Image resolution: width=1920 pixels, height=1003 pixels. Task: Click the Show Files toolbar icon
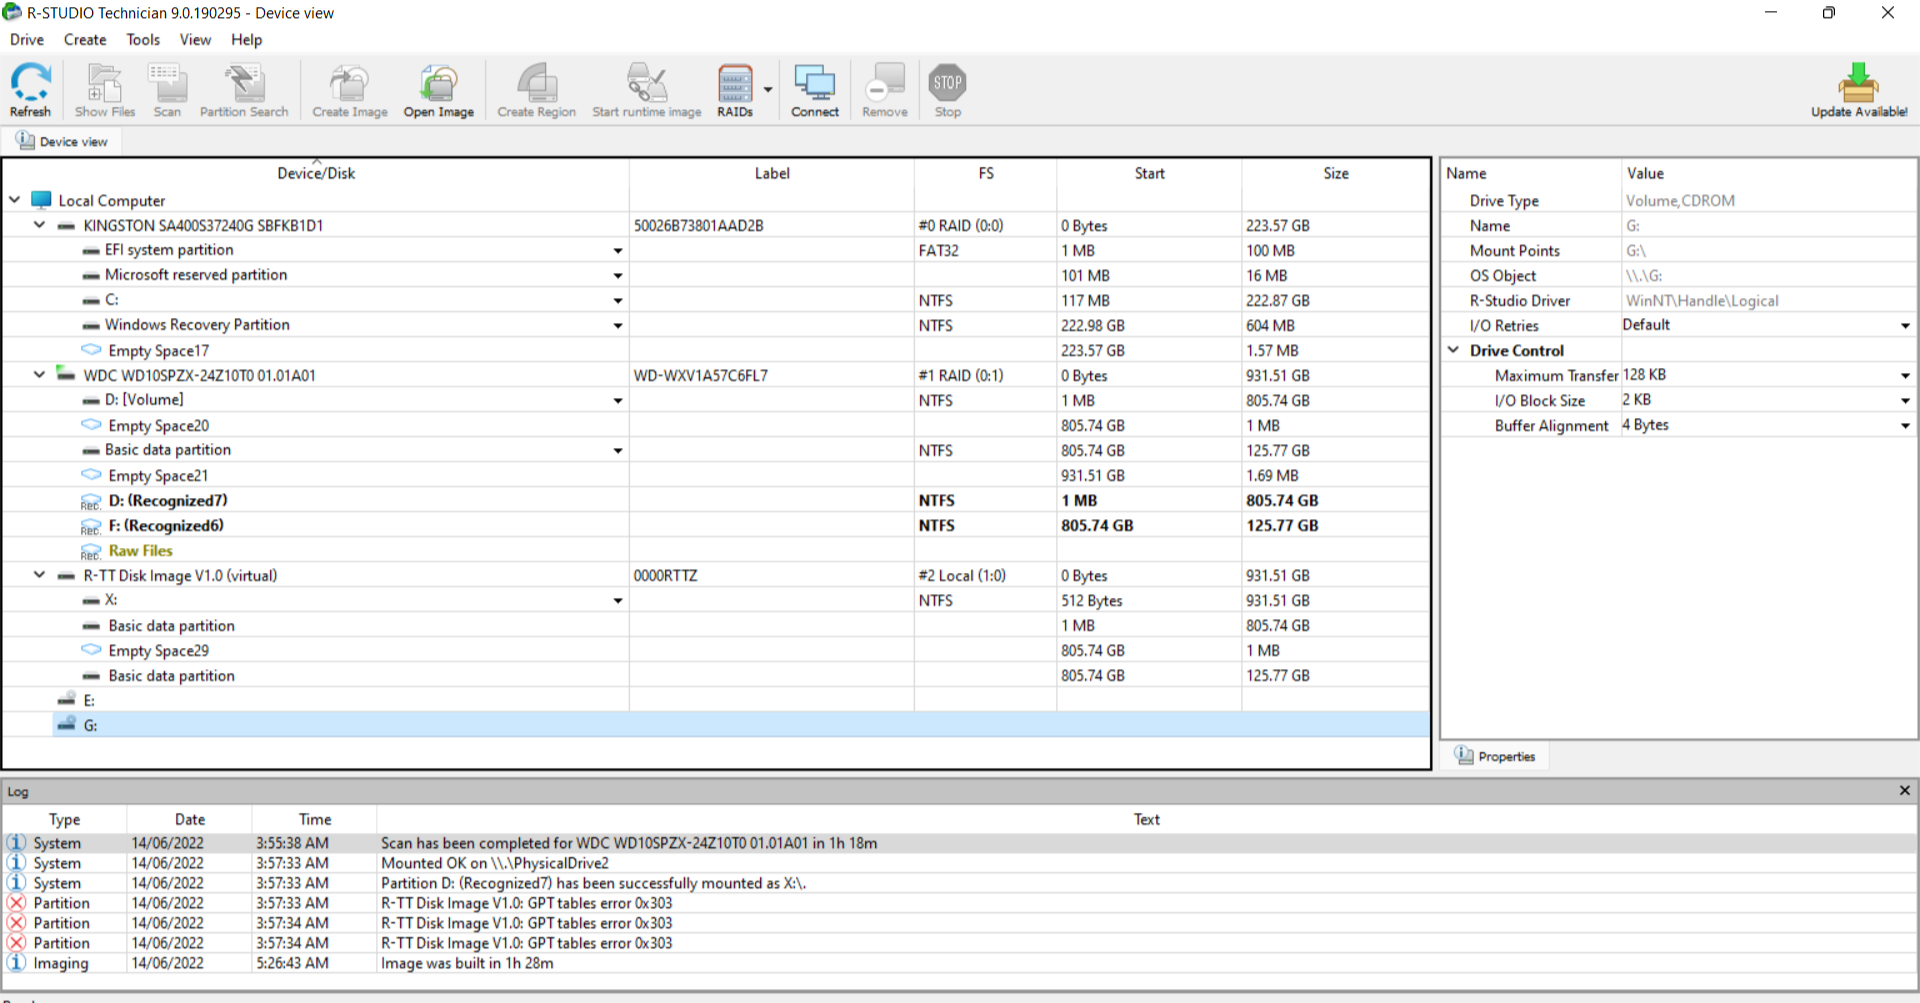(x=105, y=90)
